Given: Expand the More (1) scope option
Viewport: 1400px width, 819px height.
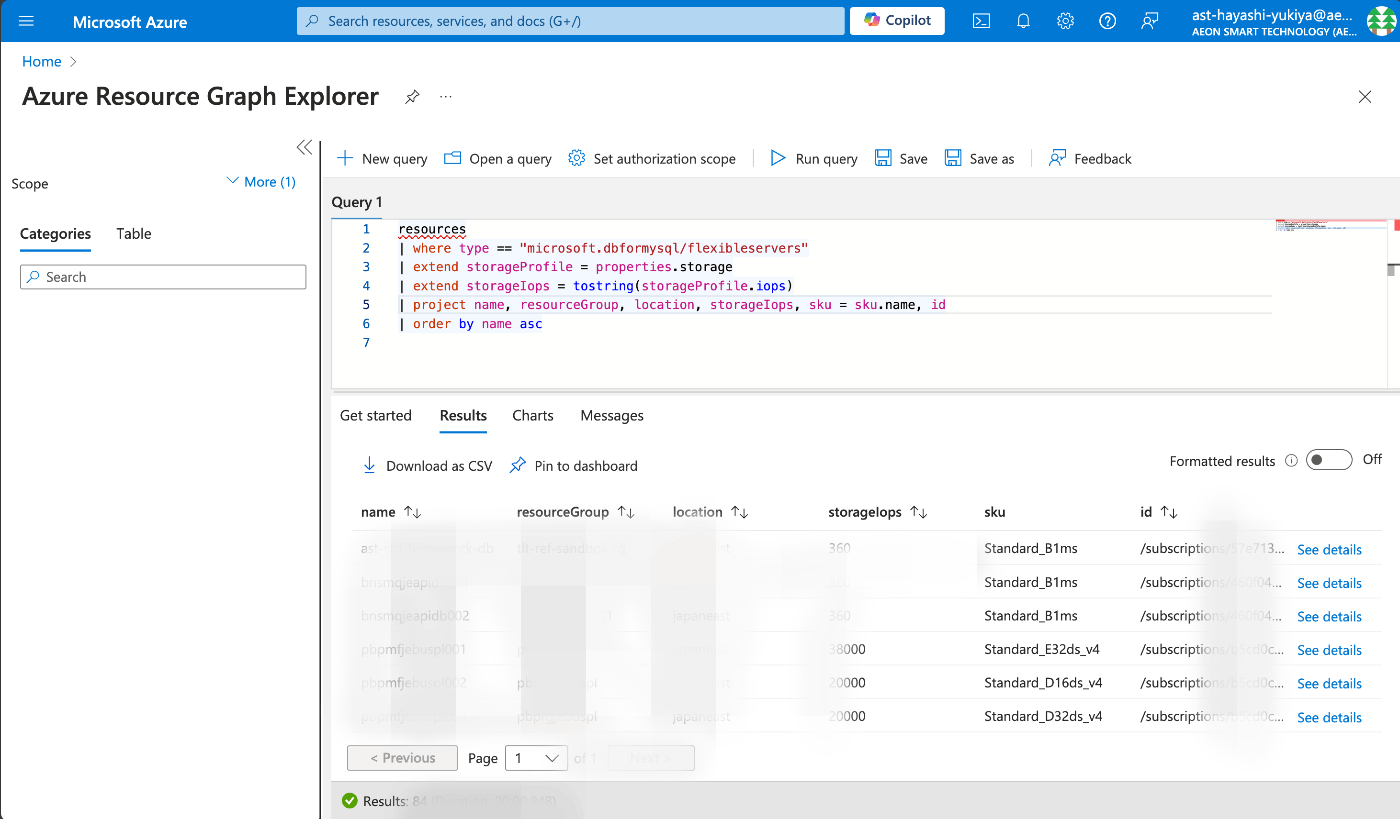Looking at the screenshot, I should (261, 182).
